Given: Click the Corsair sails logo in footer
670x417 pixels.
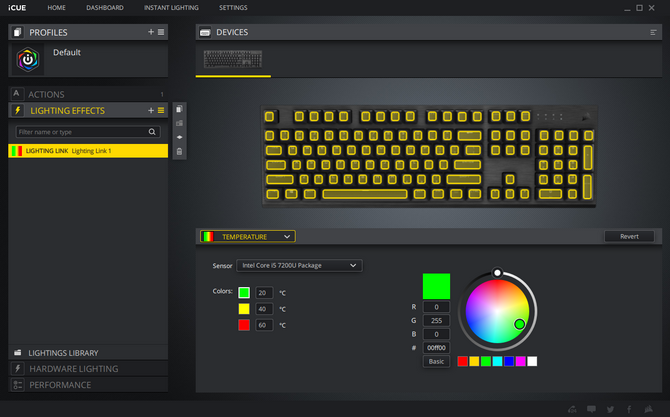Looking at the screenshot, I should 648,409.
